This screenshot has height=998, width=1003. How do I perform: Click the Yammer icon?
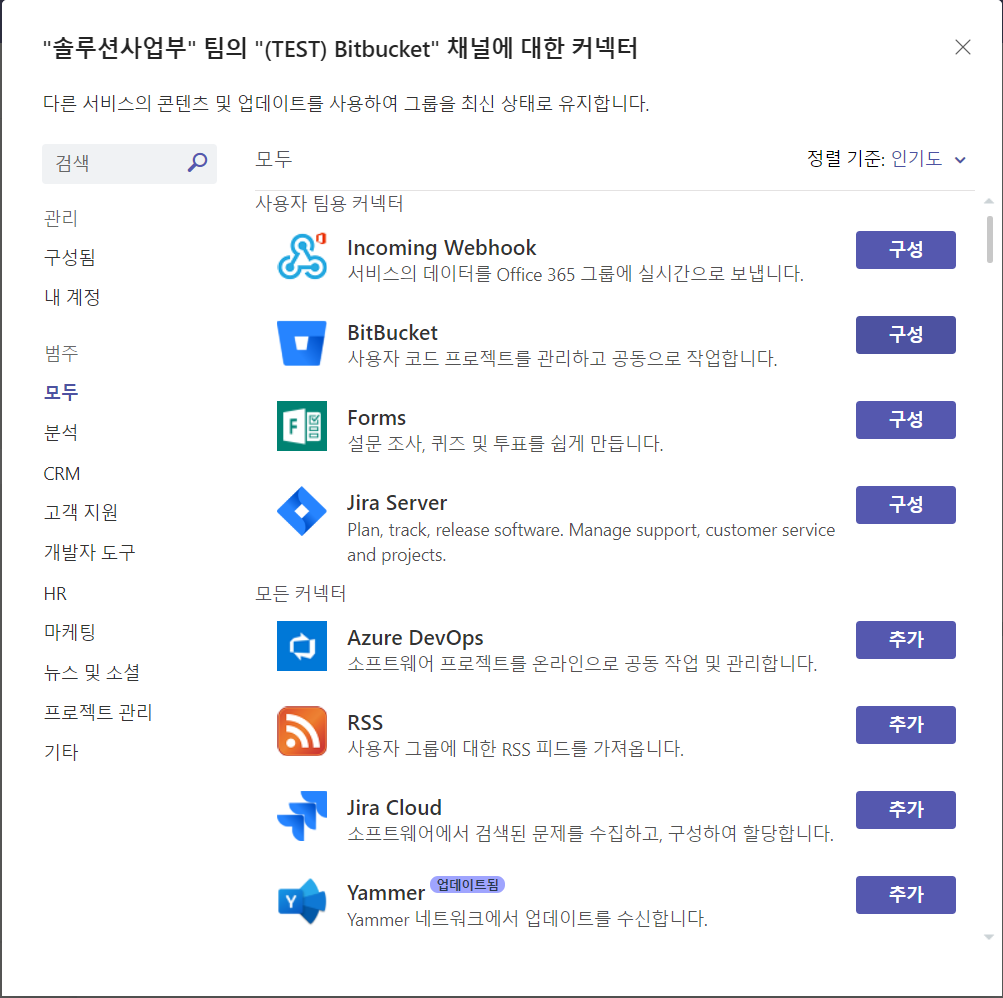[302, 901]
